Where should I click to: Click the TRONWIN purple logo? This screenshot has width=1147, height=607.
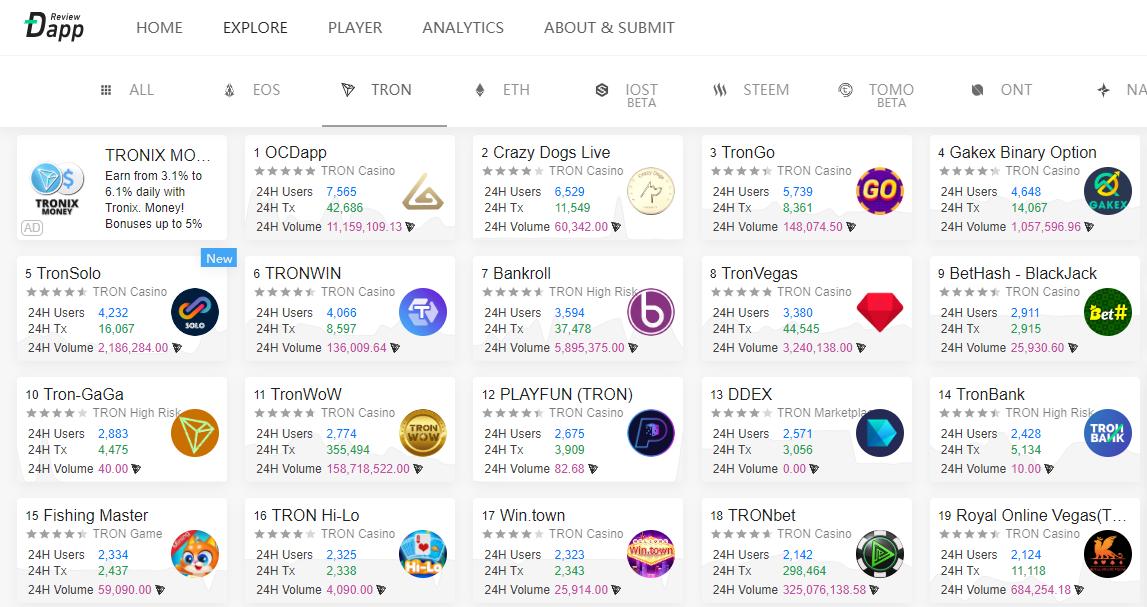point(423,312)
